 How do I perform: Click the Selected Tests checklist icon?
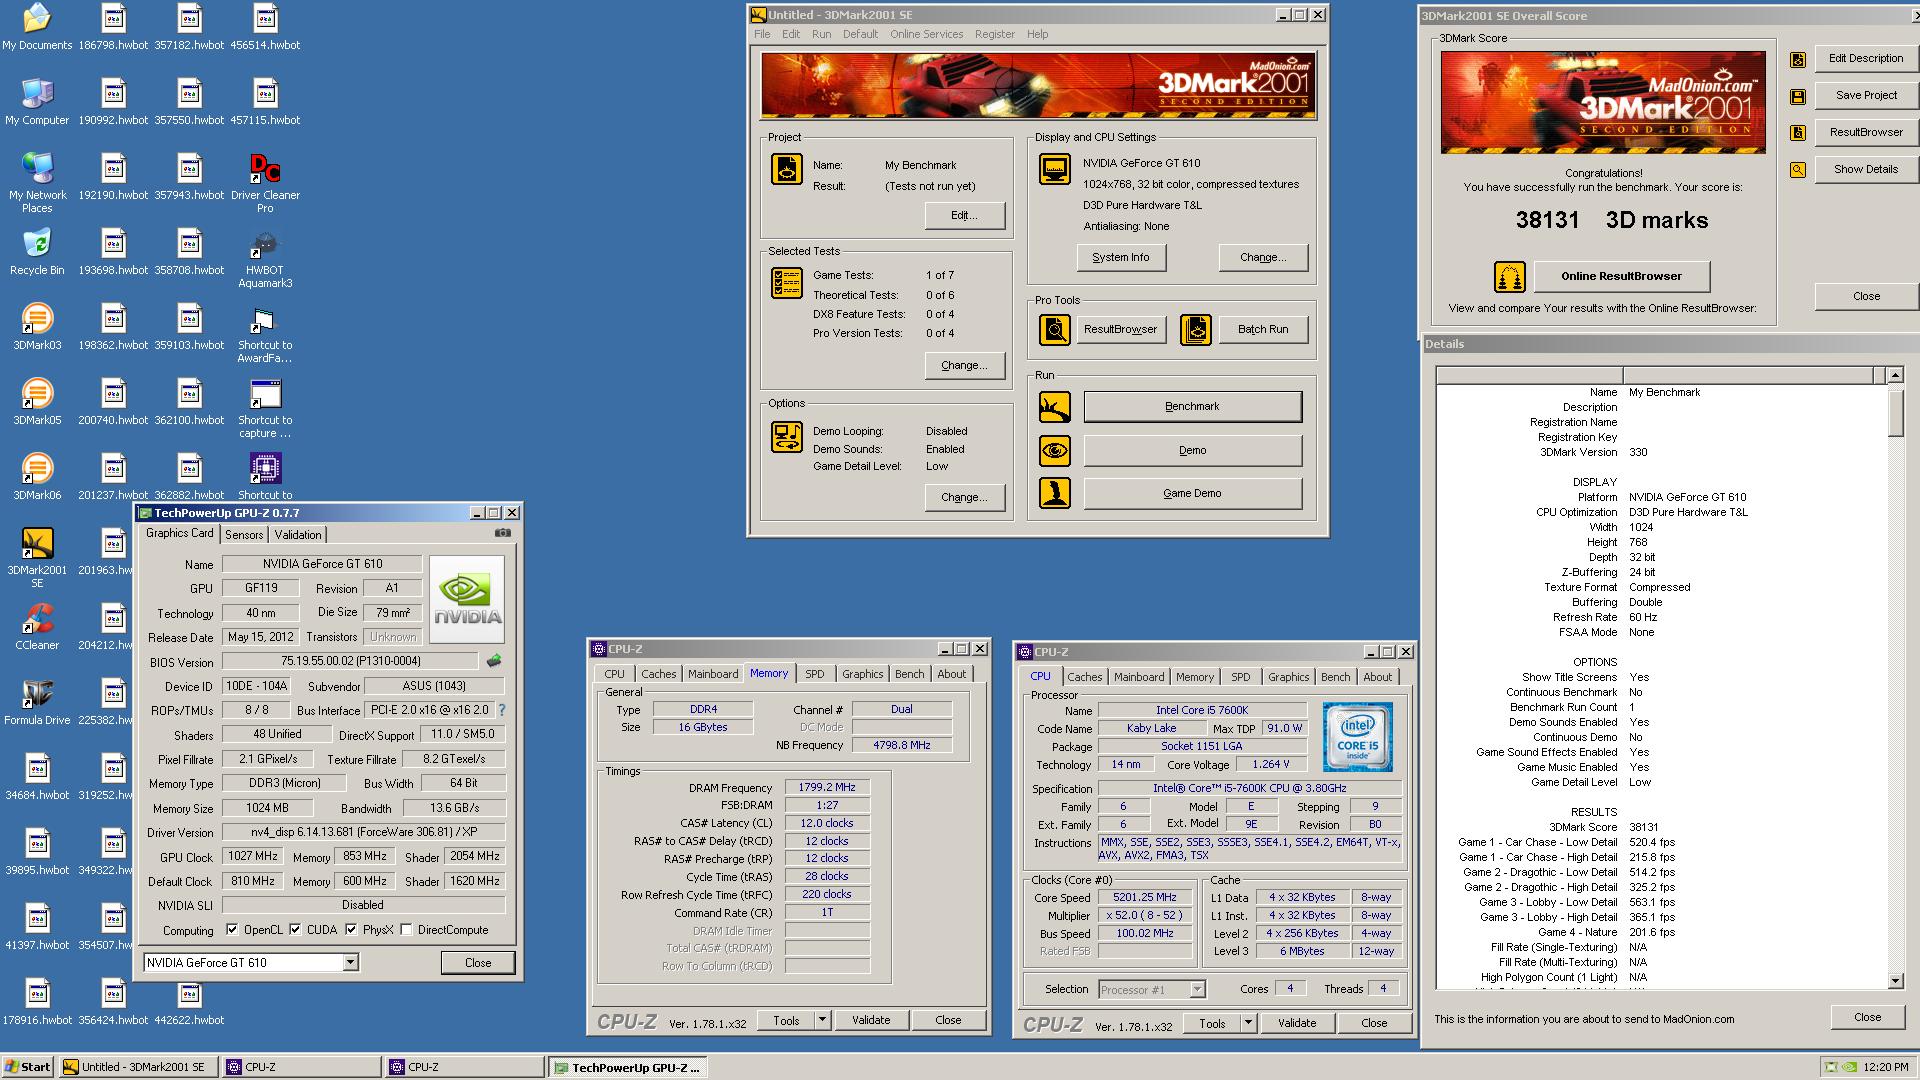point(787,283)
